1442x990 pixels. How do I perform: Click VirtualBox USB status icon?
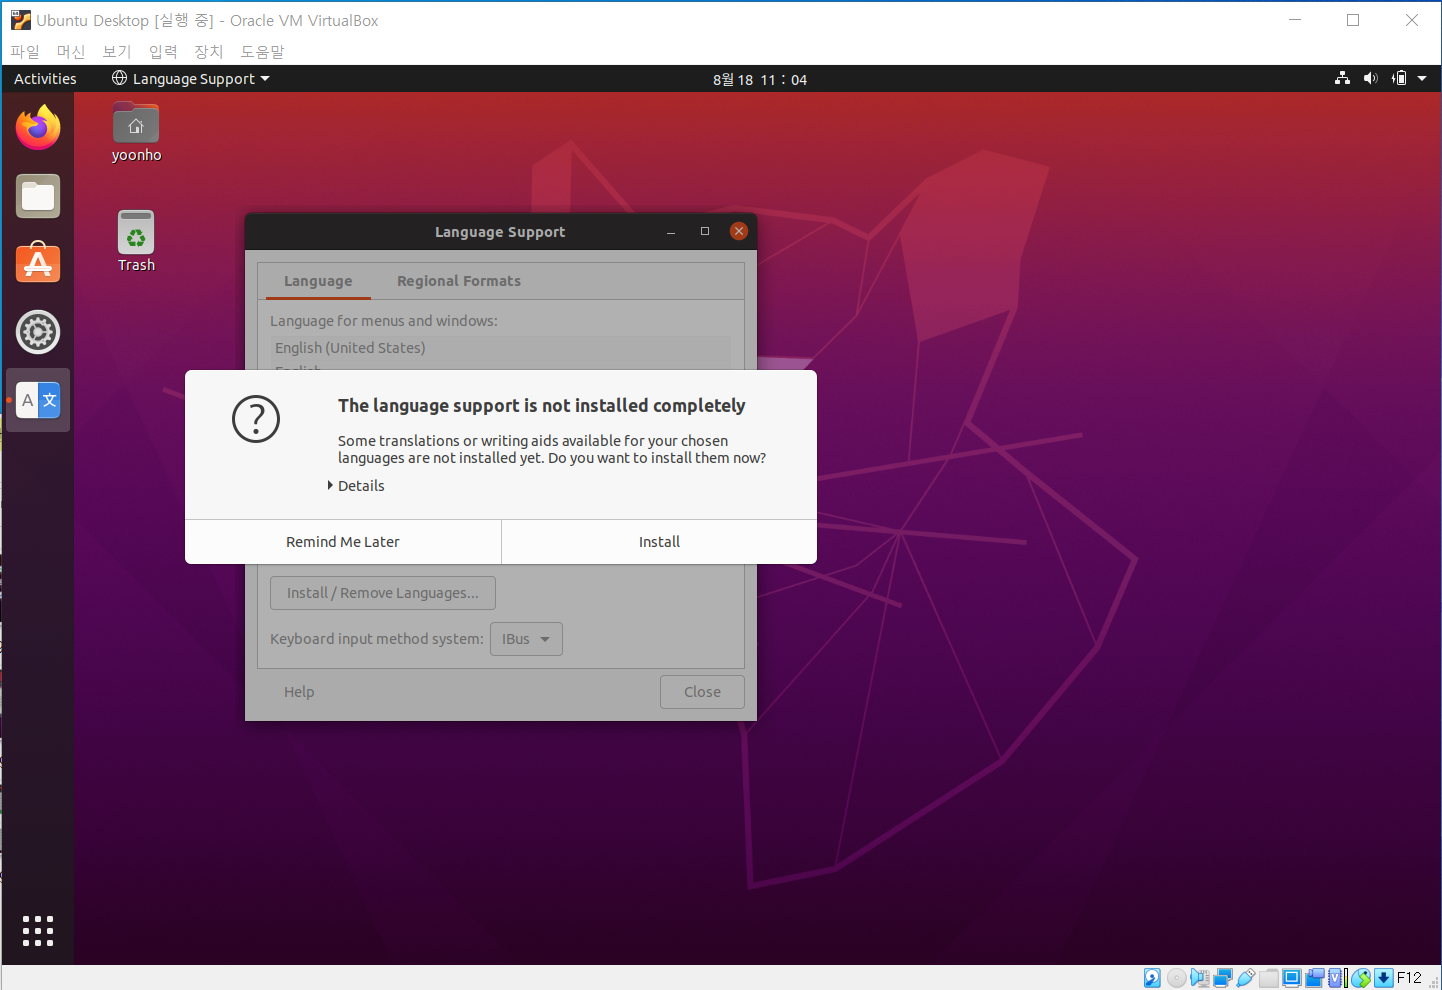click(1246, 978)
